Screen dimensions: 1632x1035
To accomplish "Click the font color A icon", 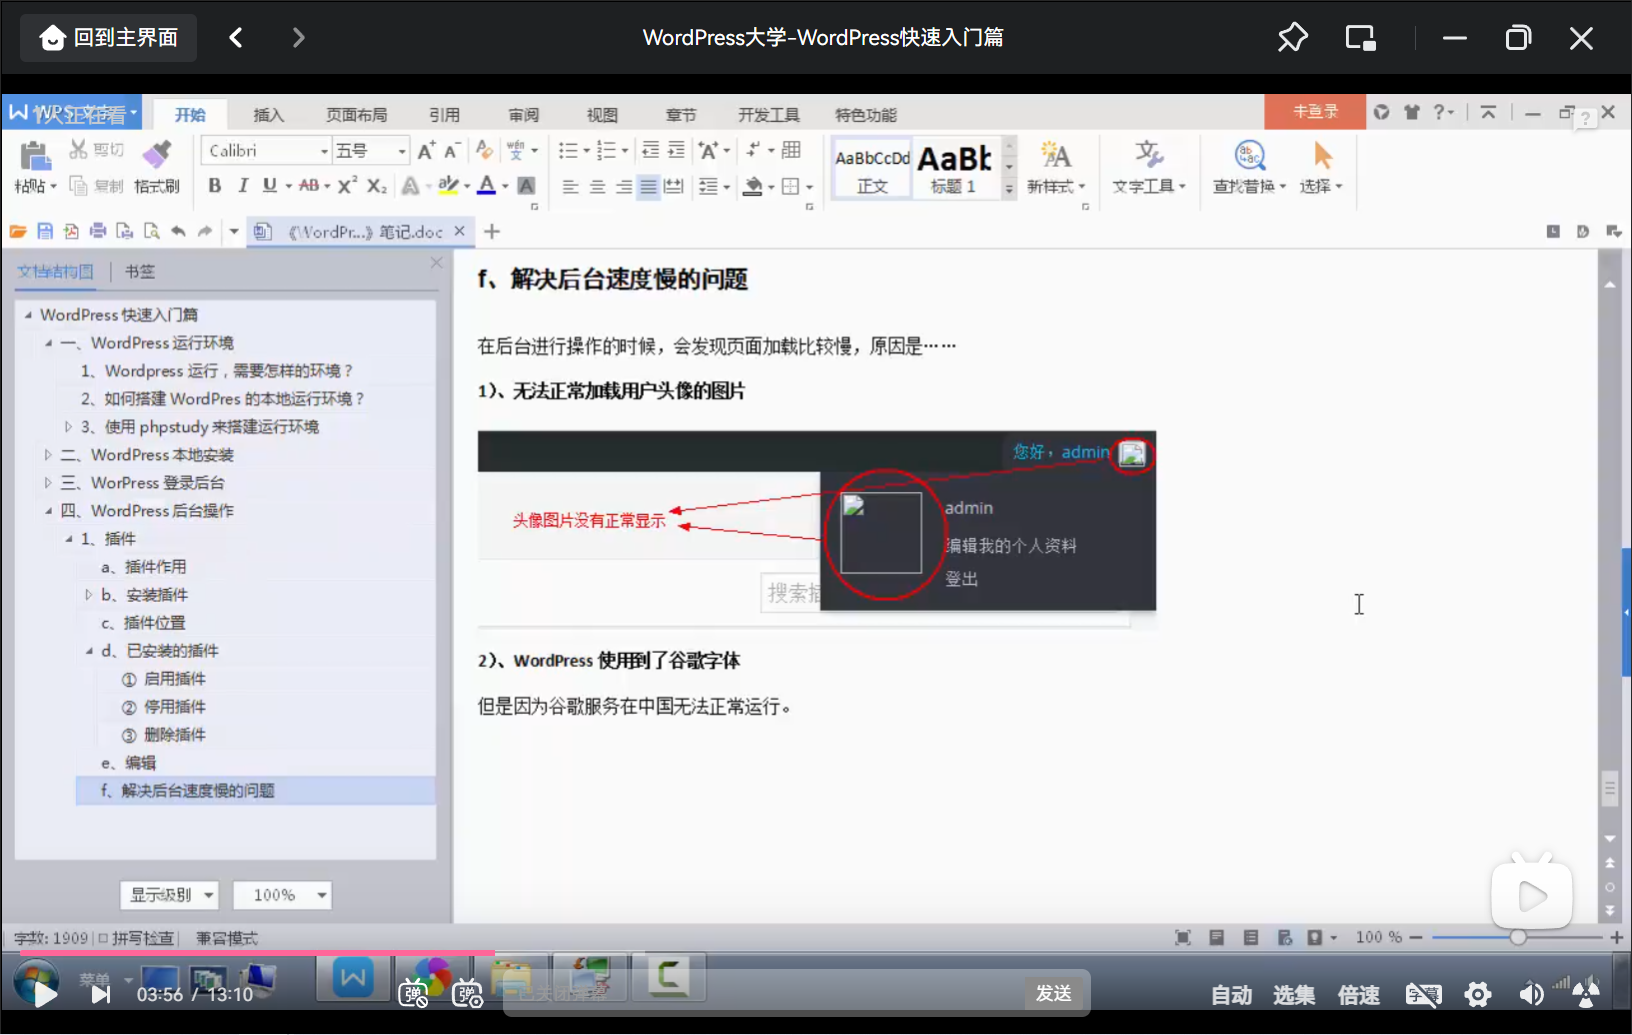I will point(487,186).
